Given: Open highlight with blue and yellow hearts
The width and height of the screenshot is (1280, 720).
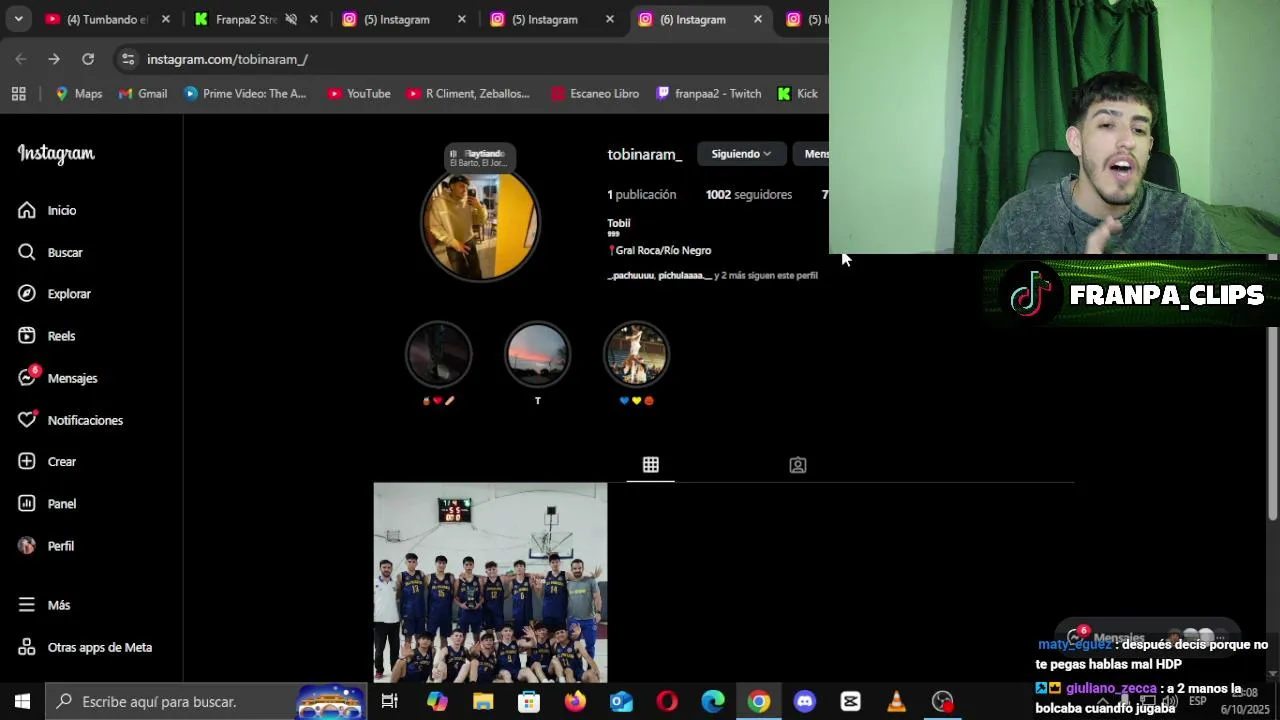Looking at the screenshot, I should (x=636, y=355).
